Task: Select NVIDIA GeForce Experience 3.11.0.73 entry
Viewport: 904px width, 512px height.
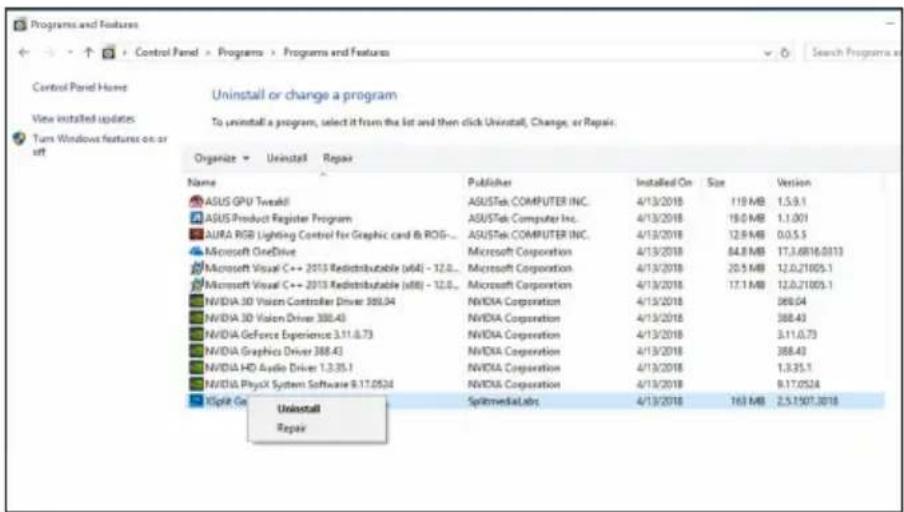Action: 291,335
